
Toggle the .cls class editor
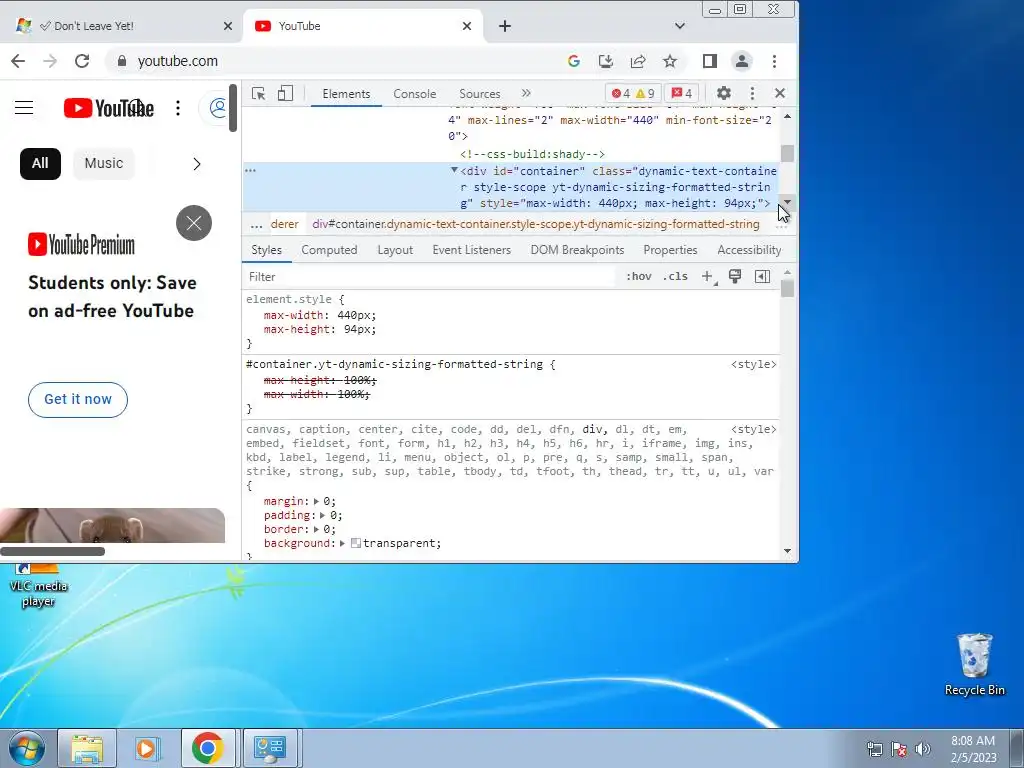tap(675, 276)
